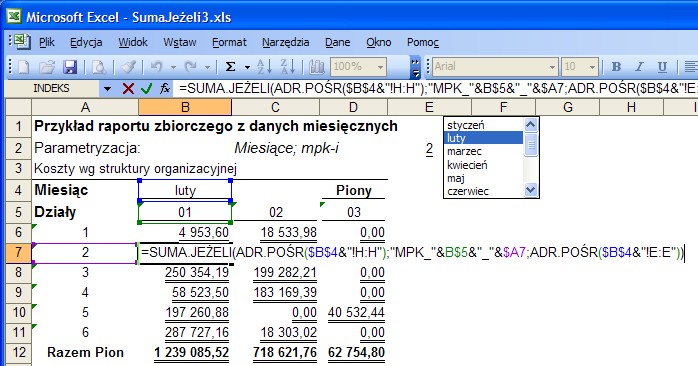Click list box scroll up arrow
Image resolution: width=698 pixels, height=366 pixels.
(x=531, y=125)
